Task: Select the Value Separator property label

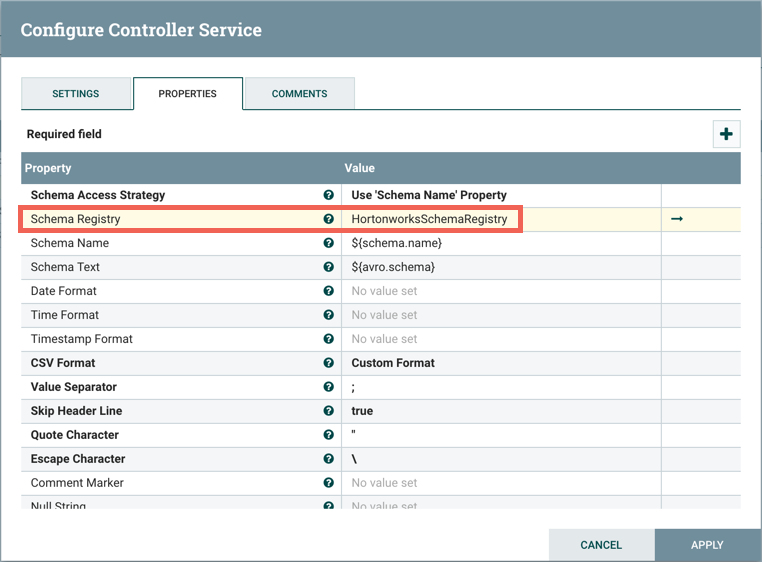Action: [x=73, y=387]
